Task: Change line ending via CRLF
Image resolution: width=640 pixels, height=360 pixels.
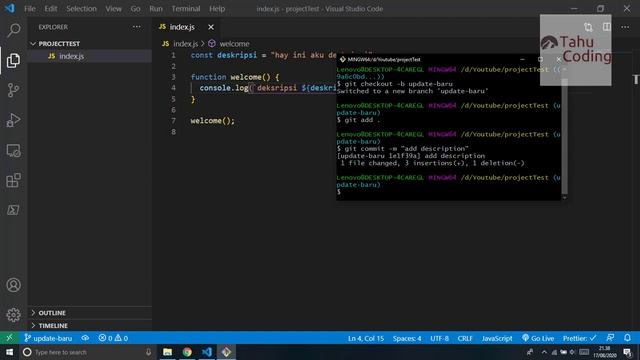Action: [464, 338]
